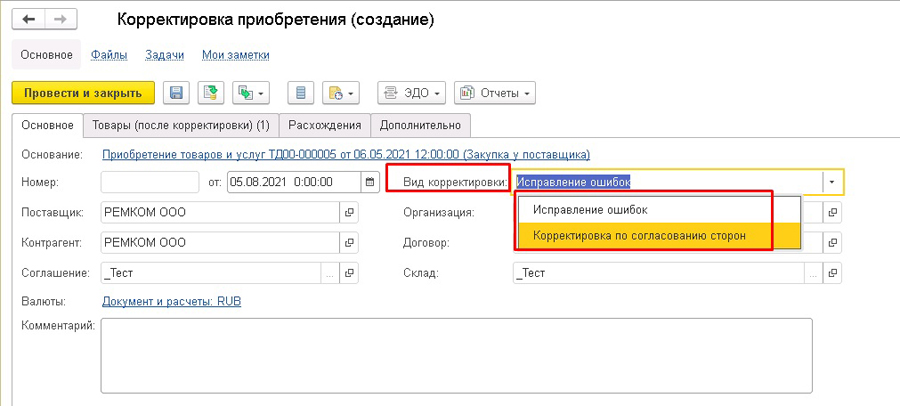Image resolution: width=900 pixels, height=406 pixels.
Task: Switch to Расхождения tab
Action: point(325,125)
